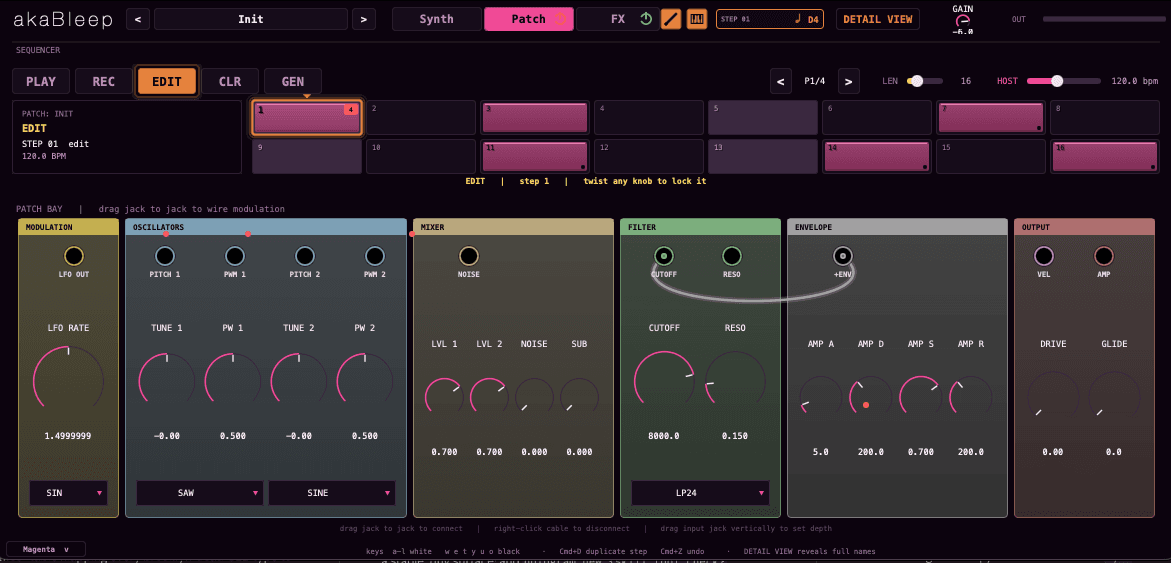Click the LFO OUT jack
The image size is (1171, 563).
point(74,256)
